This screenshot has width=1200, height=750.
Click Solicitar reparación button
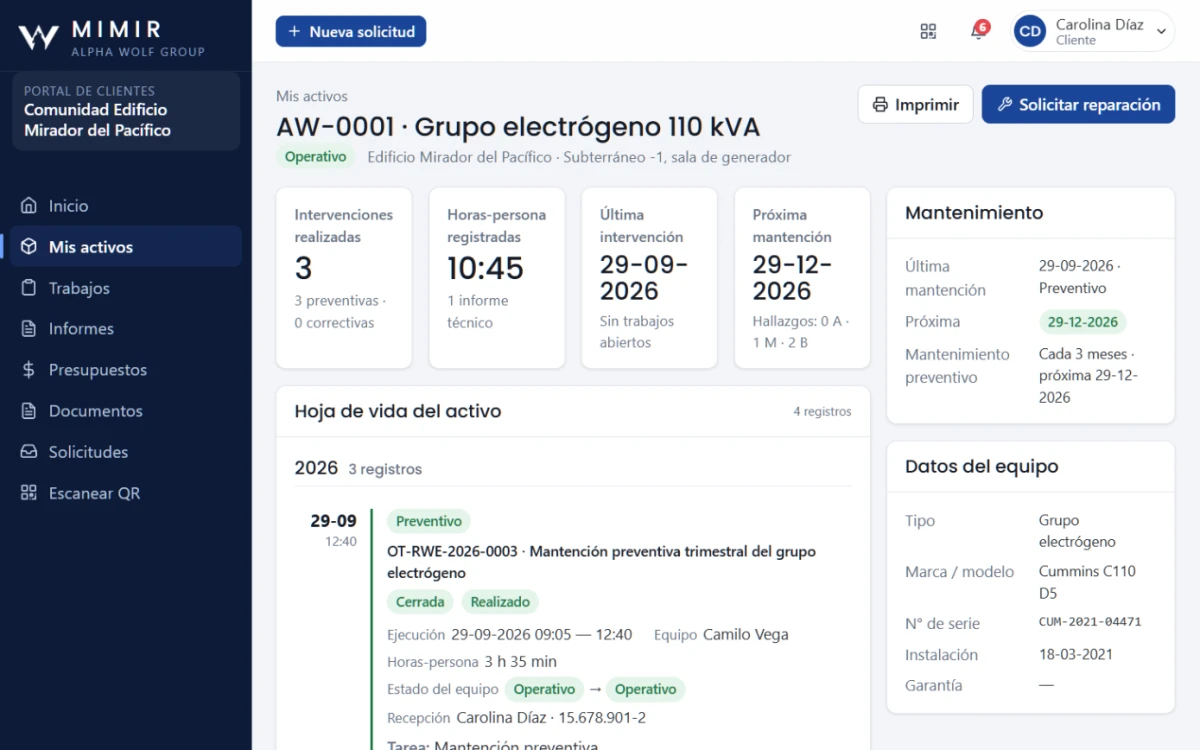click(x=1078, y=105)
